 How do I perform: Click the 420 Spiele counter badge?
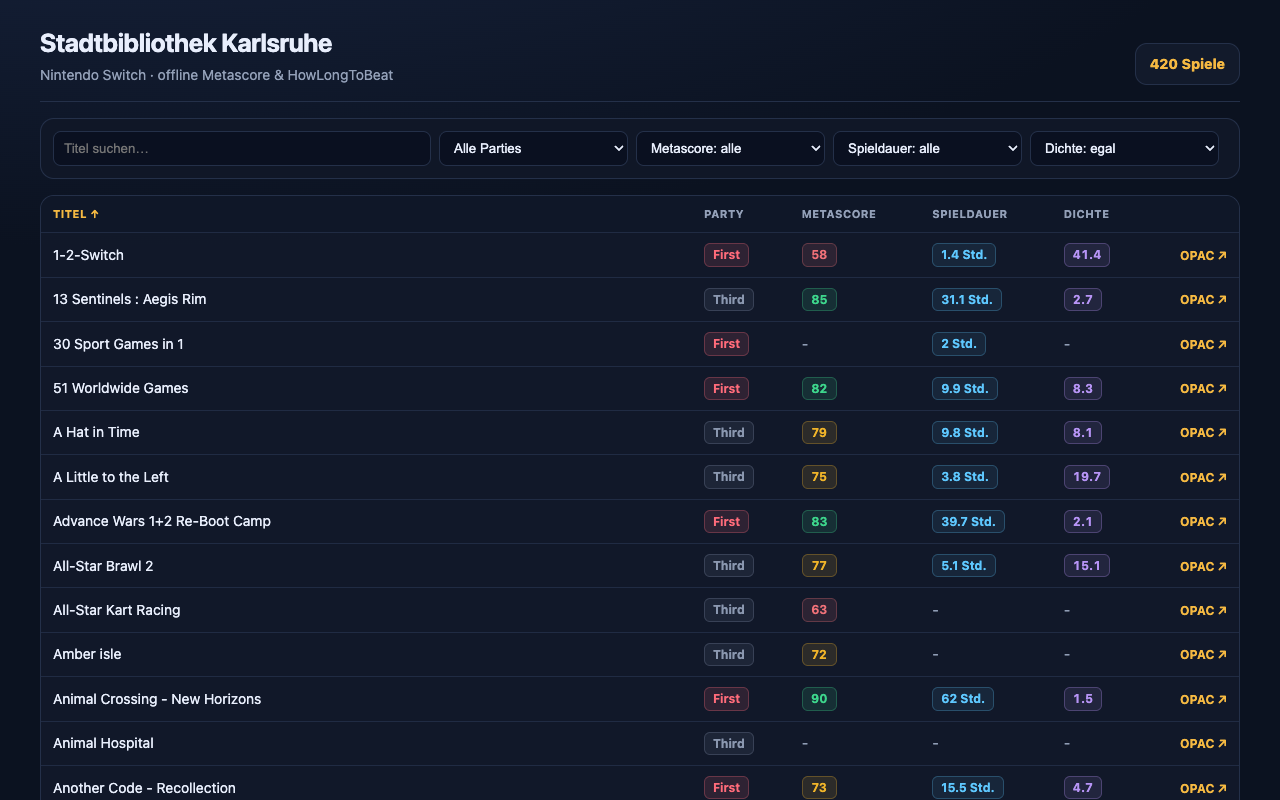[x=1187, y=64]
